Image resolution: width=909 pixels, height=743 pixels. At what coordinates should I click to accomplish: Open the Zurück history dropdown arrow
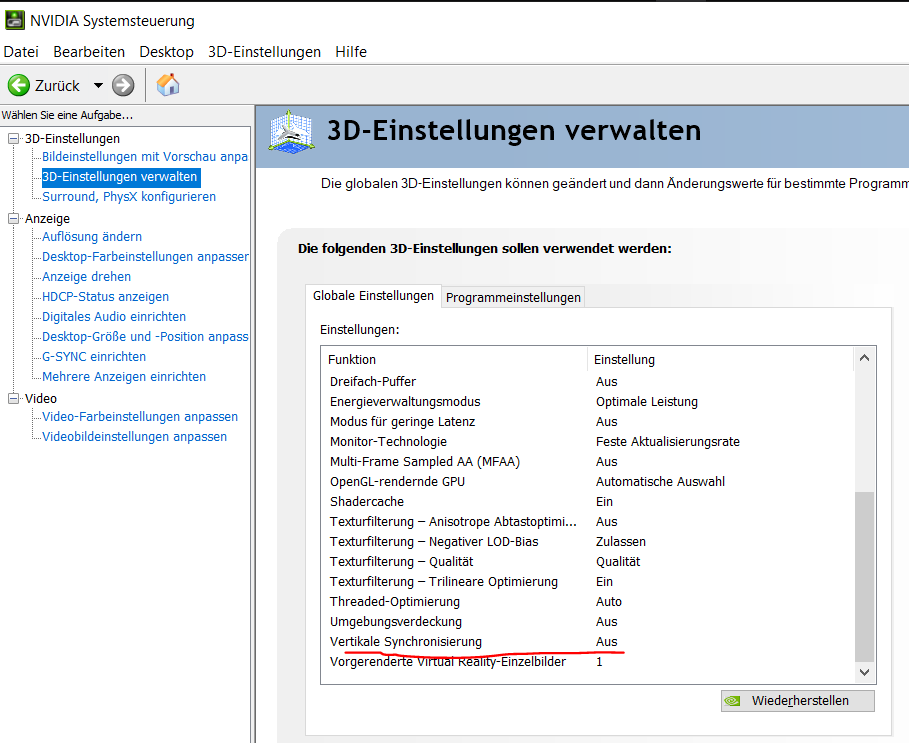[x=98, y=85]
